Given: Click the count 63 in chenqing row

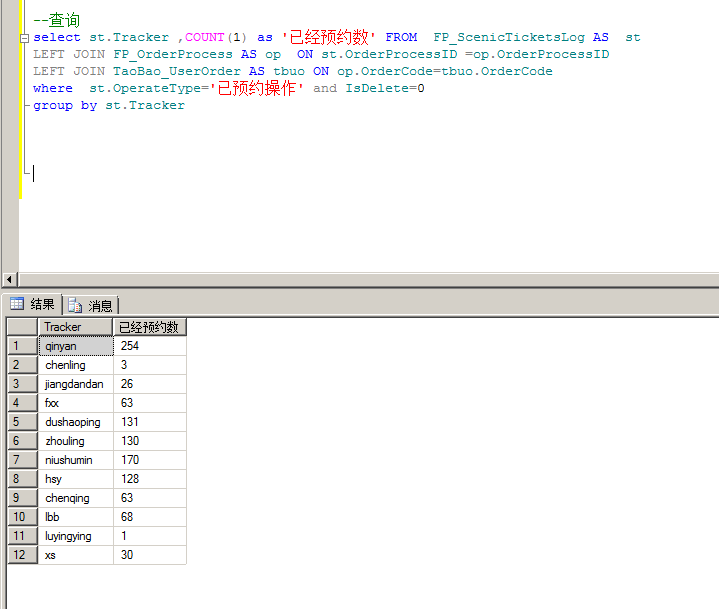Looking at the screenshot, I should pos(150,498).
